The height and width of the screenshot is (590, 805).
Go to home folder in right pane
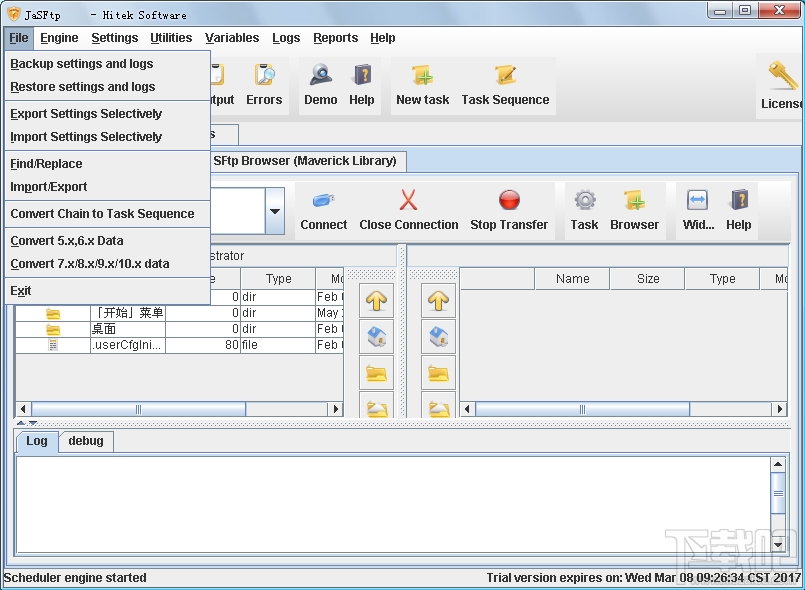coord(438,337)
